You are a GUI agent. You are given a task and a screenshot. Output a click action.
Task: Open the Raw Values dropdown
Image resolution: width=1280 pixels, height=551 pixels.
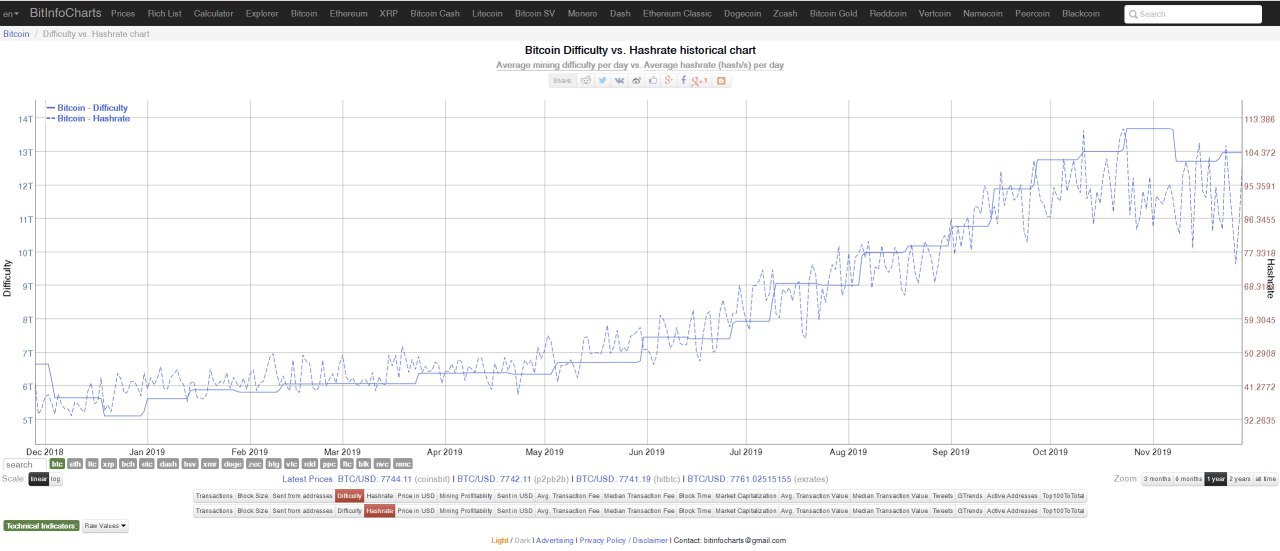pos(105,525)
